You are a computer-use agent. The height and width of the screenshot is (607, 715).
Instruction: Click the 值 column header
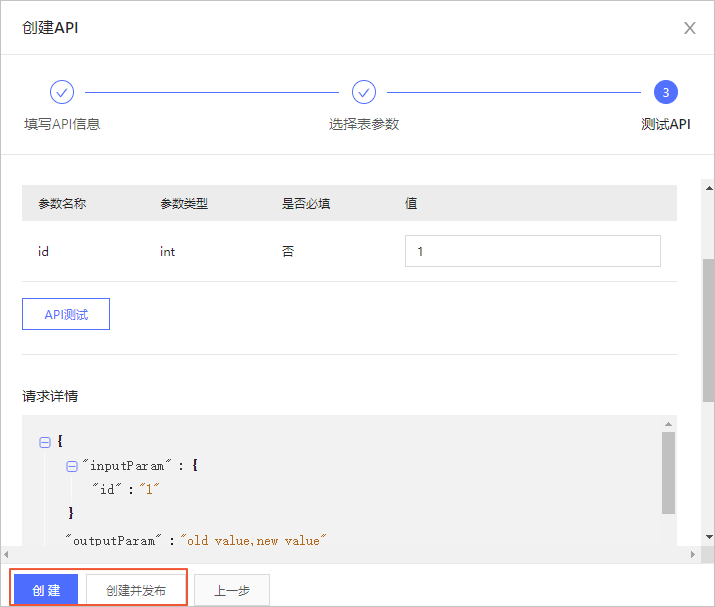411,203
